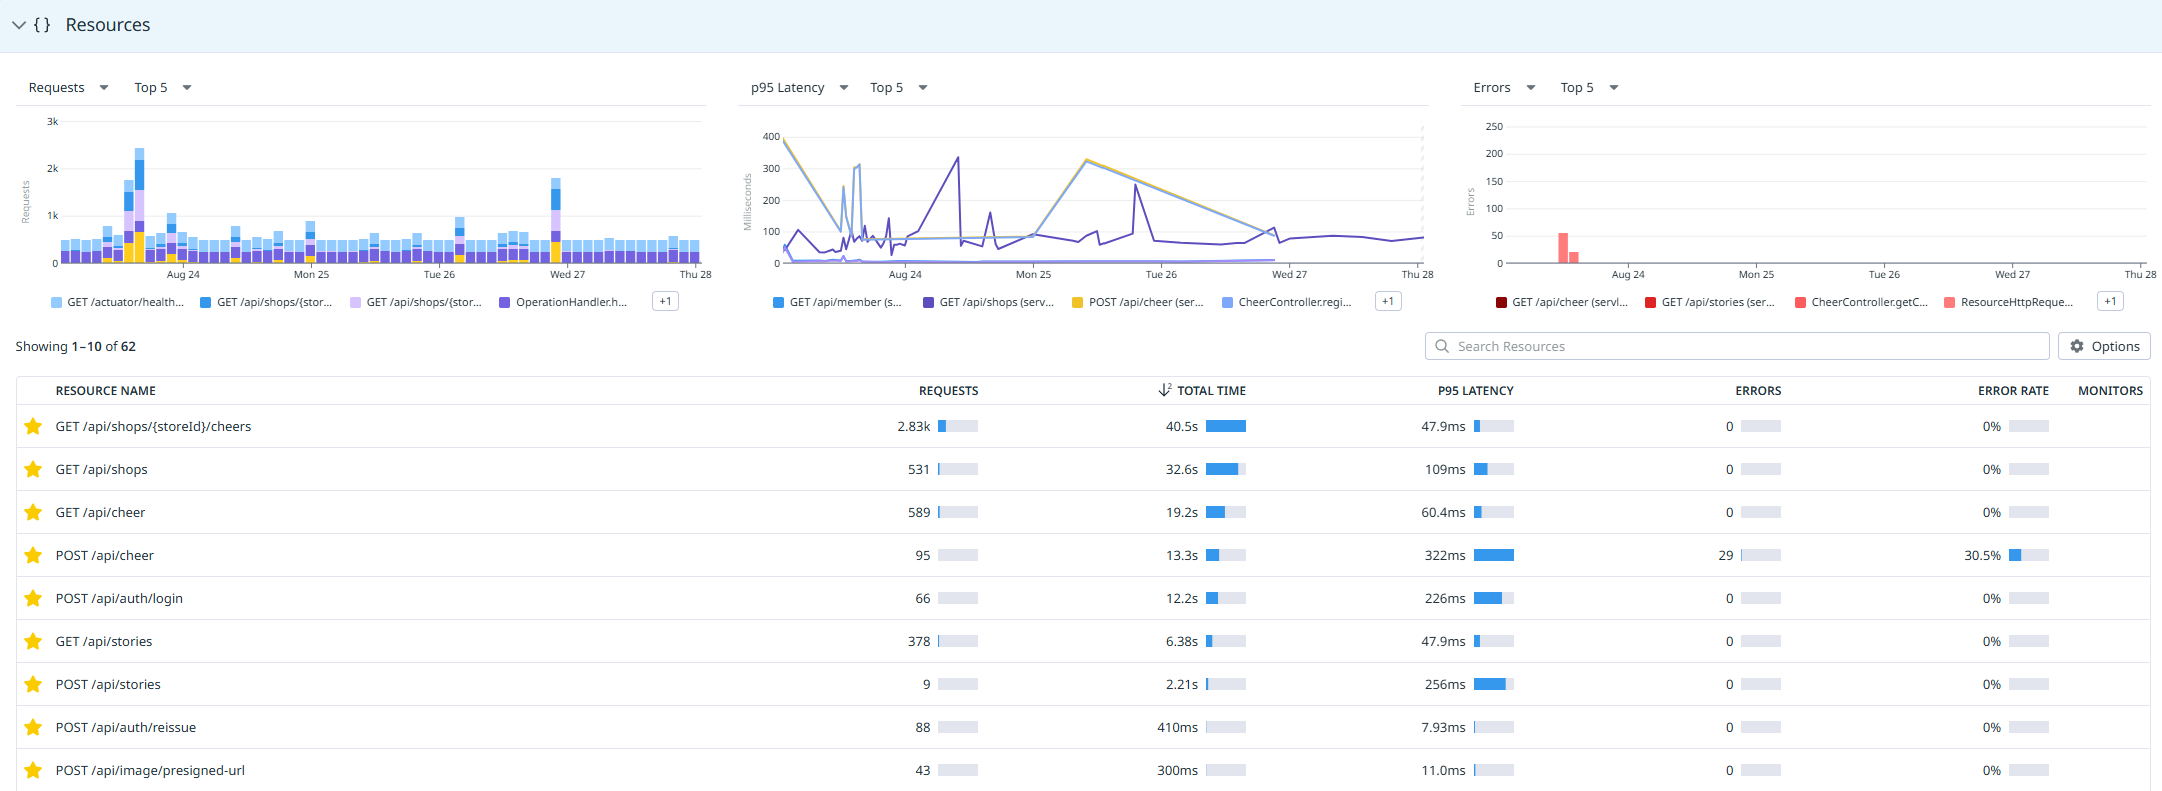Click the MONITORS column header

tap(2110, 391)
